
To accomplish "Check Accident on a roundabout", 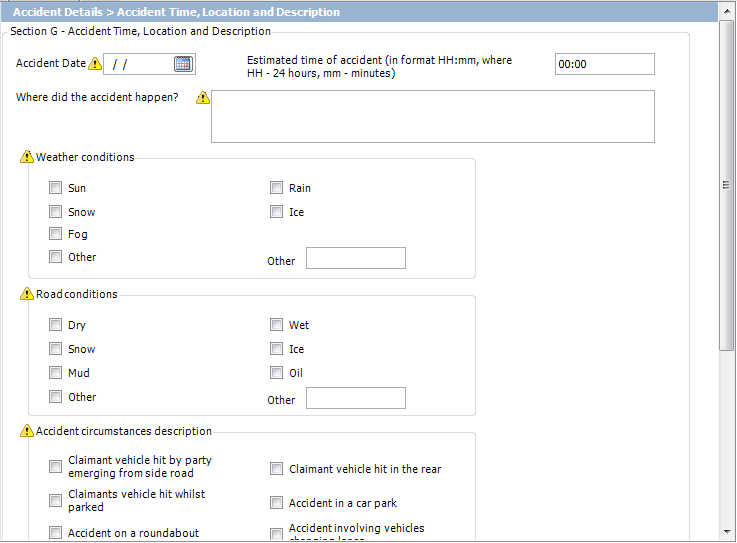I will (x=55, y=533).
